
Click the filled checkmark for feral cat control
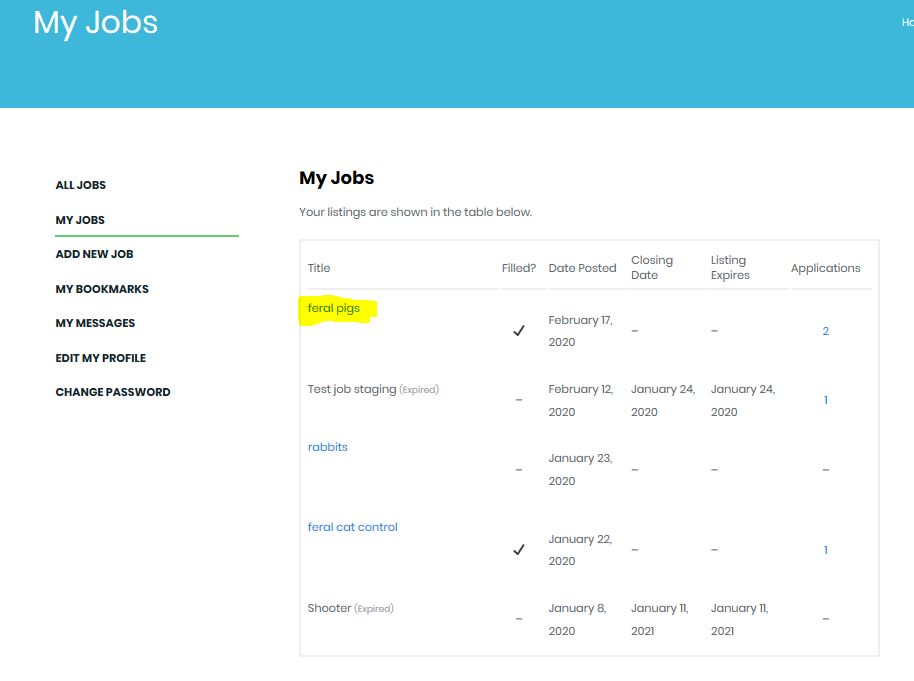click(x=518, y=550)
